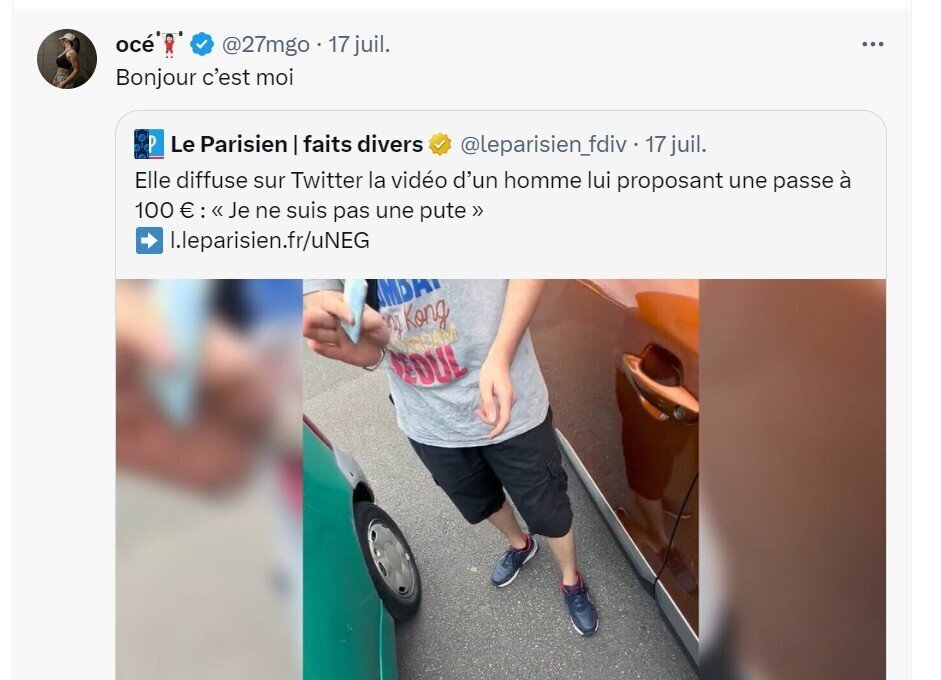
Task: Click the blue verified badge beside océ
Action: 202,44
